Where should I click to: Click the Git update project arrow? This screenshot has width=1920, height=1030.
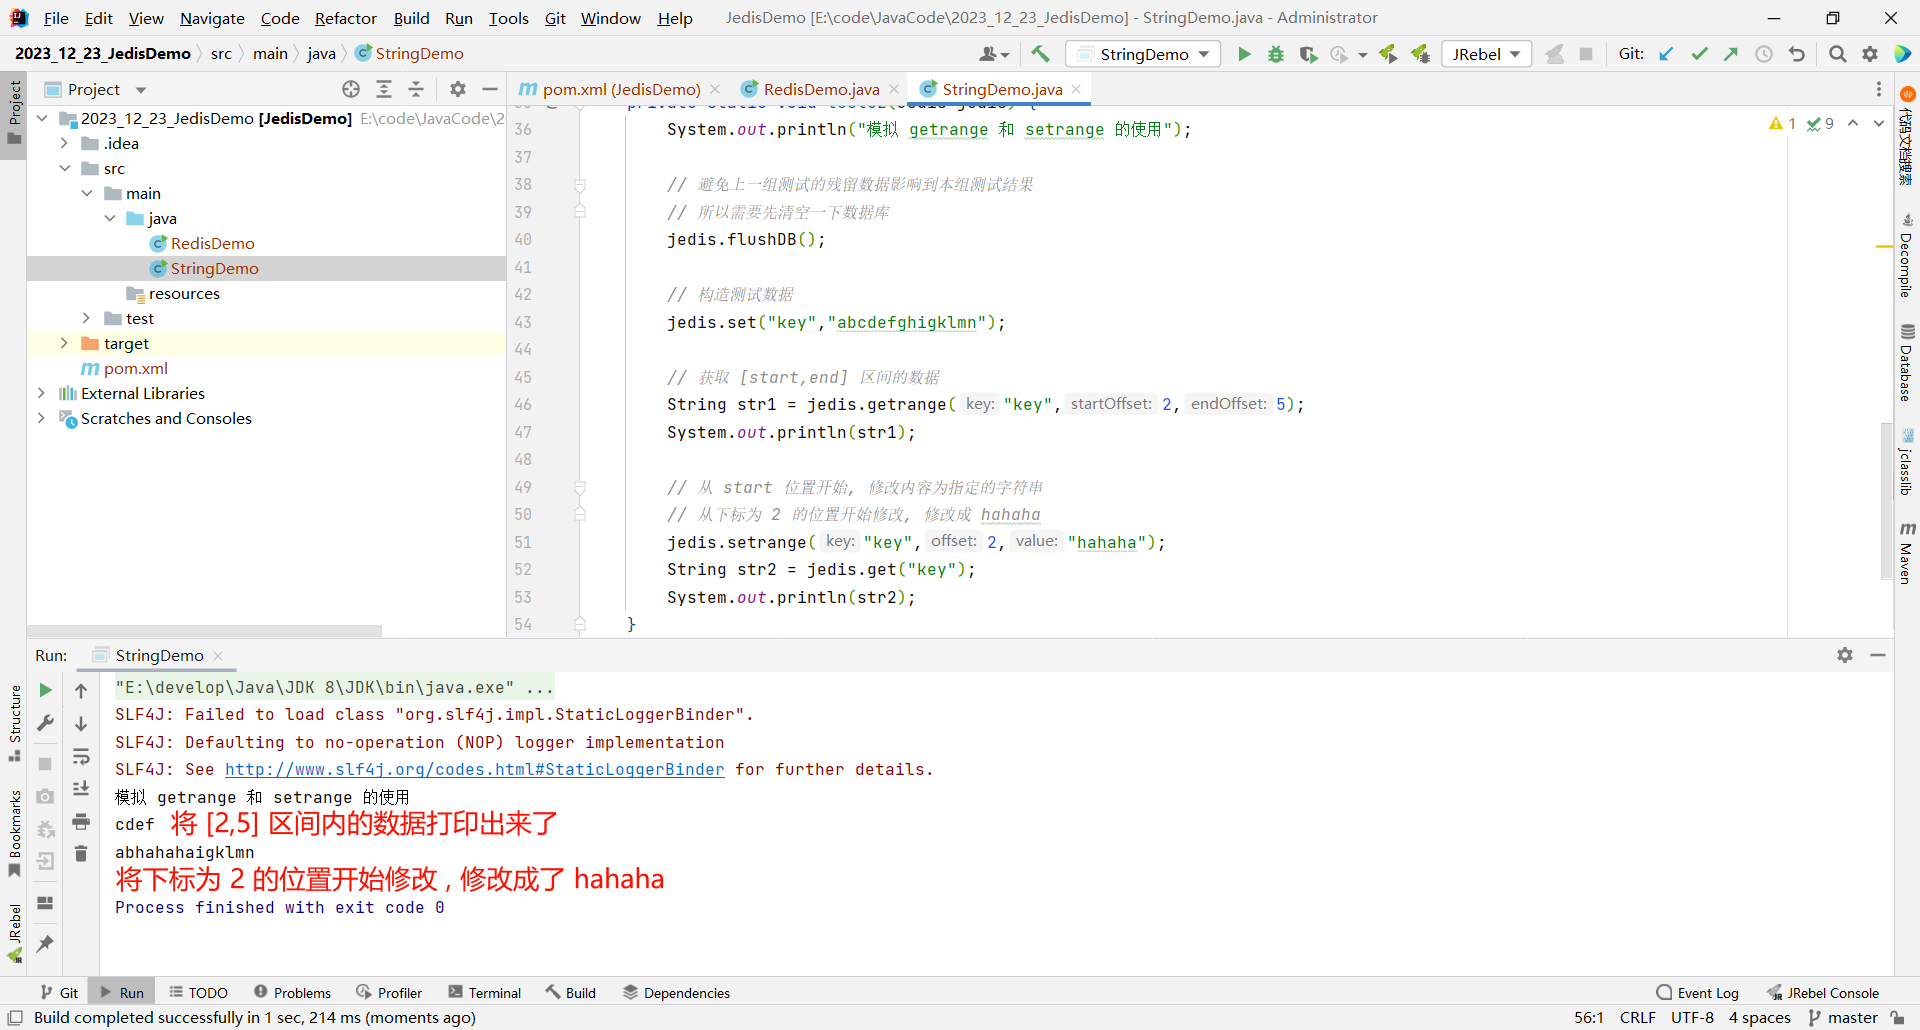tap(1666, 54)
